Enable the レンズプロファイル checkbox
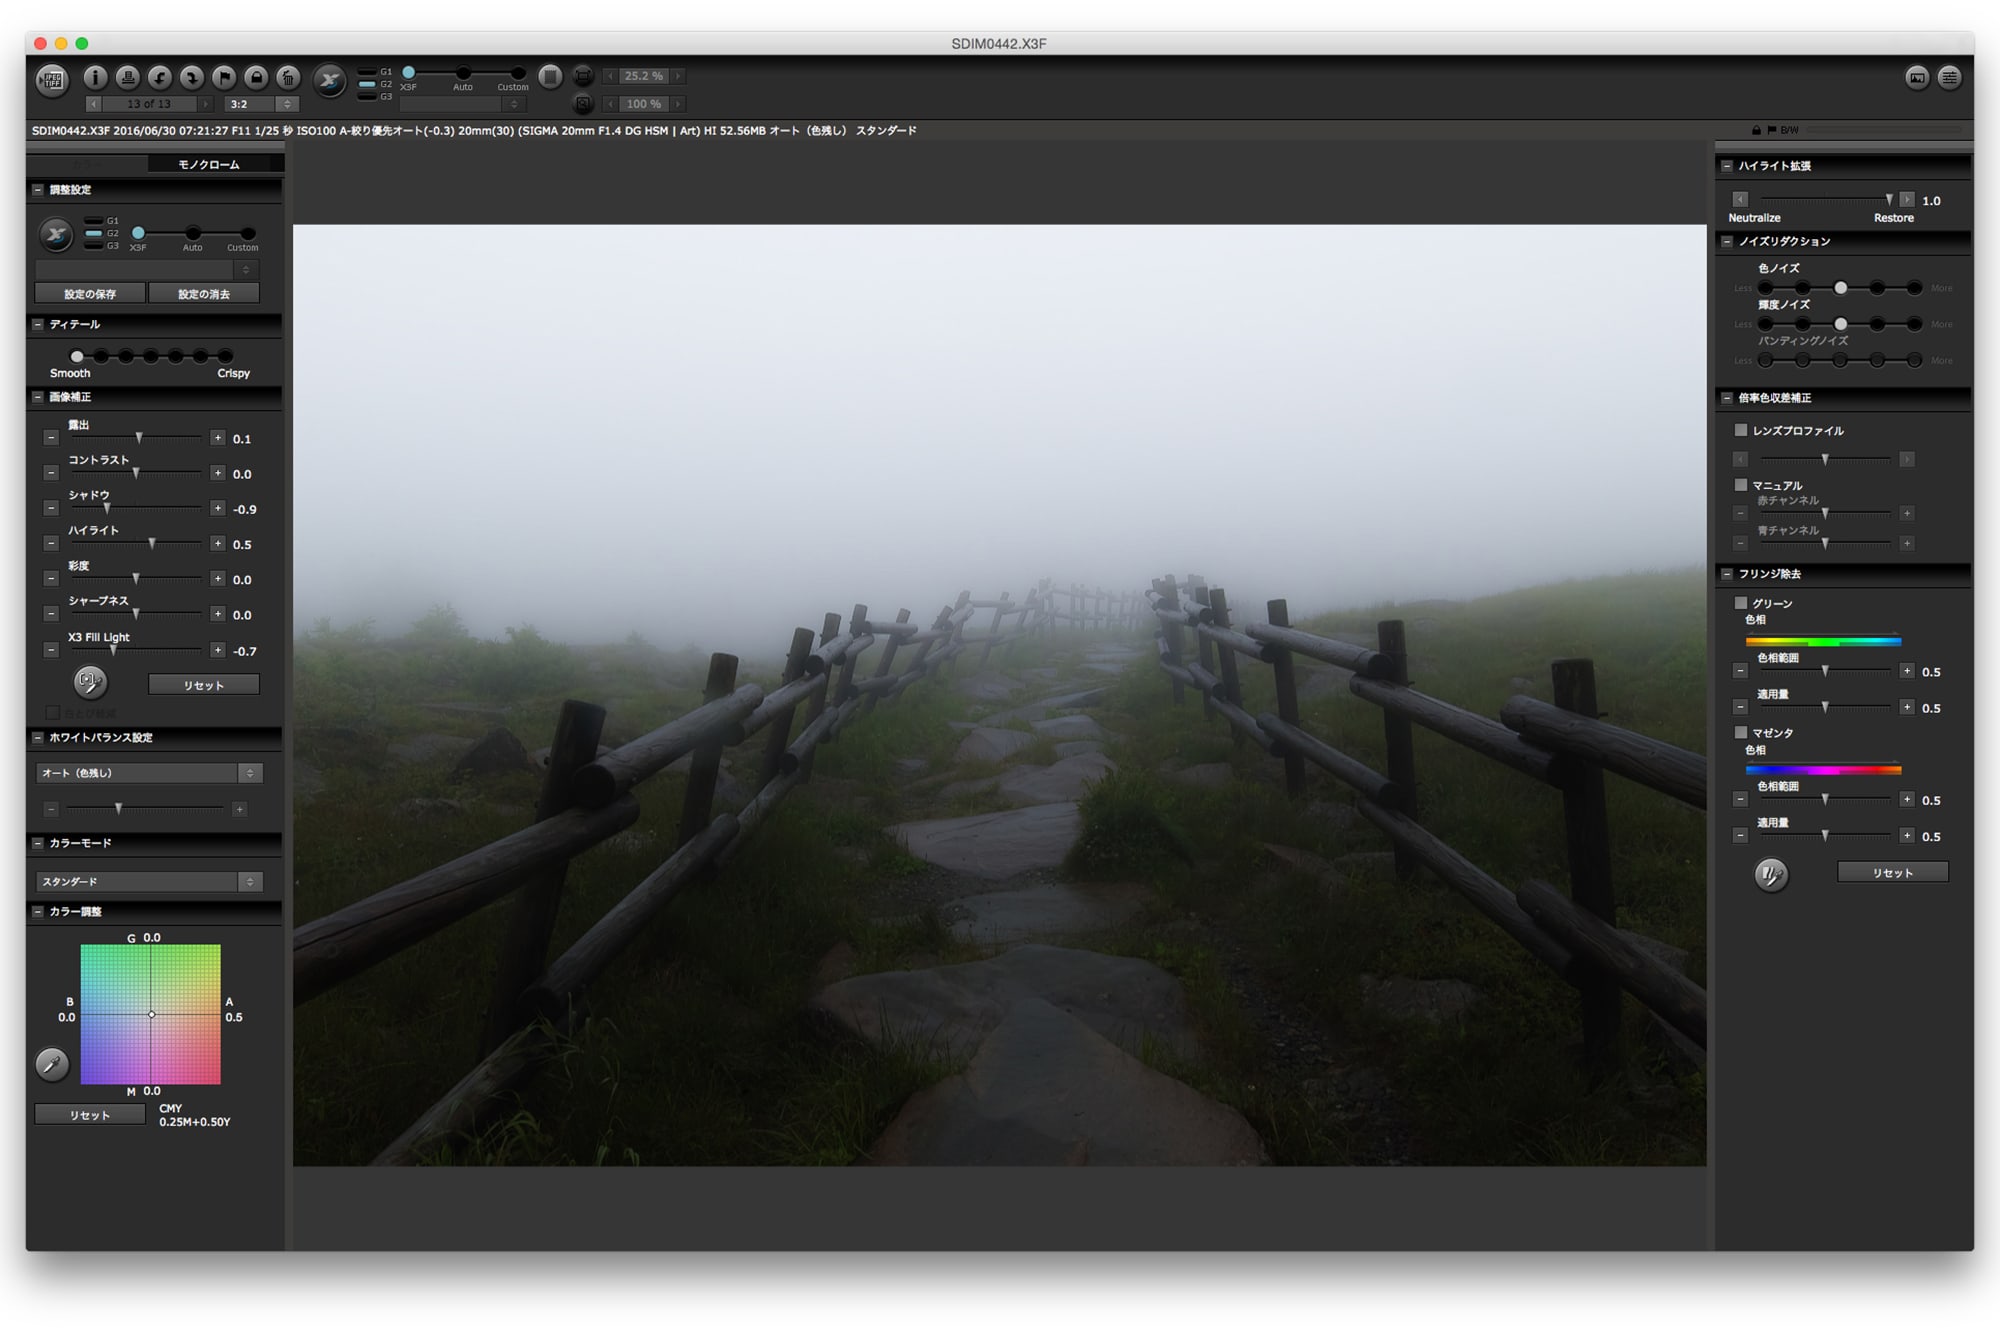 (1741, 430)
